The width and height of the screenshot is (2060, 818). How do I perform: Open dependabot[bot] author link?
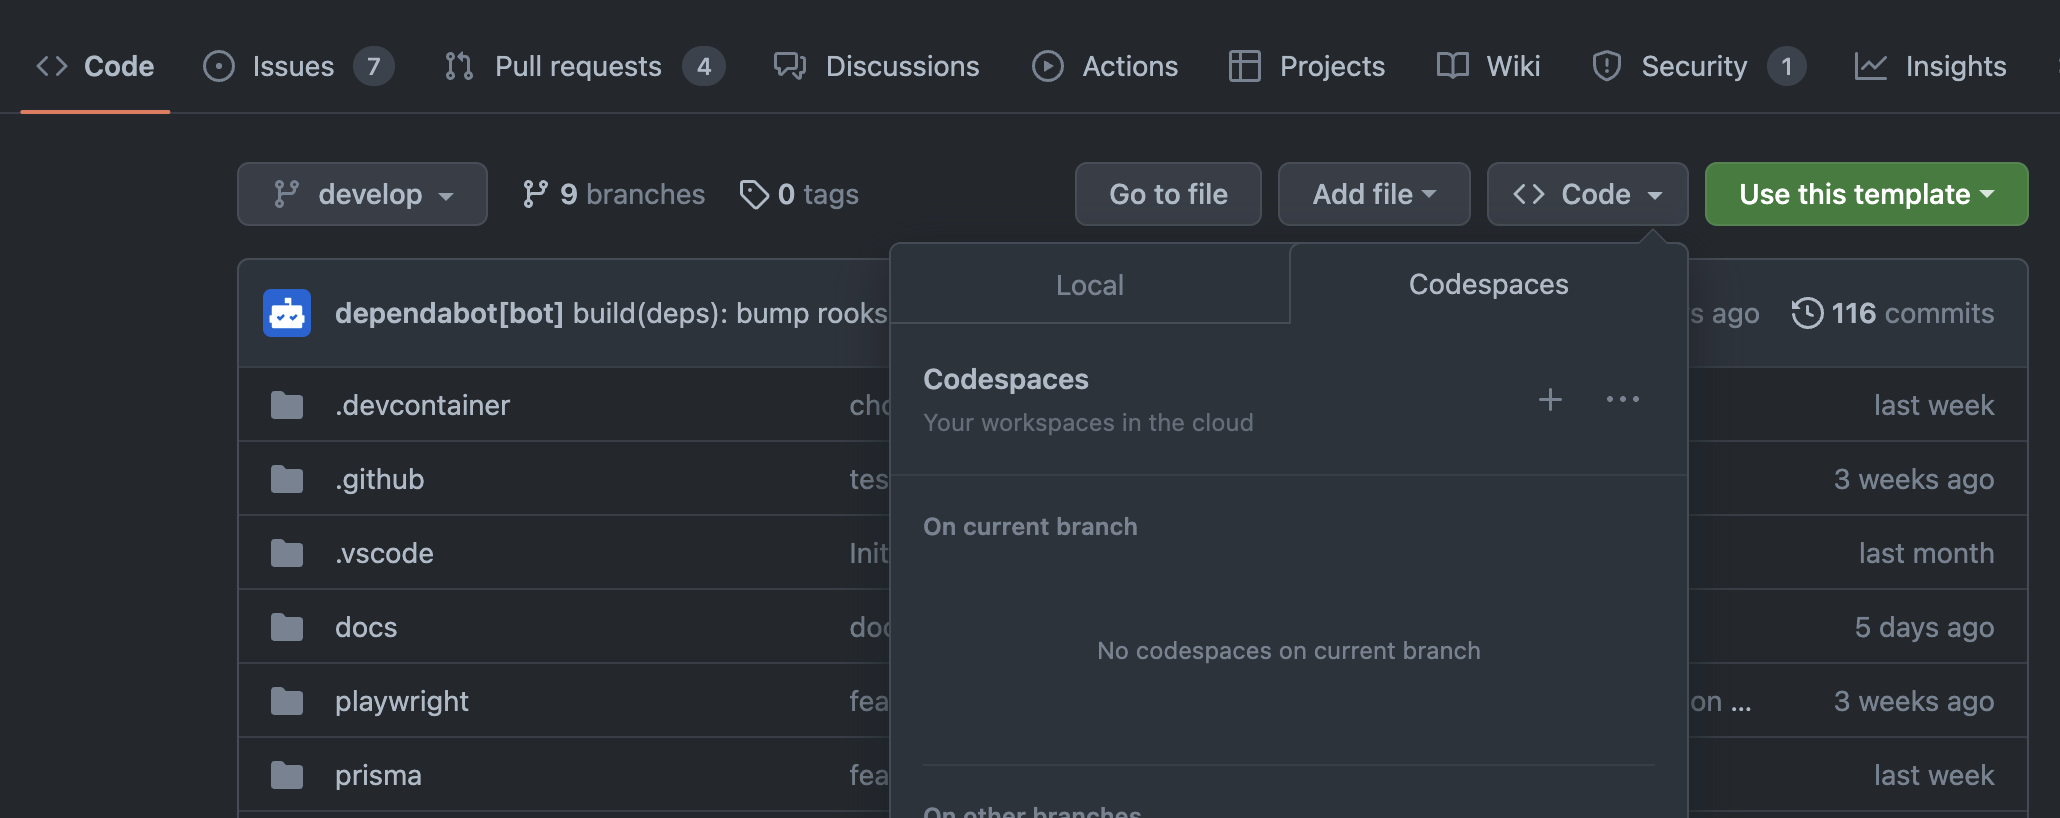[449, 313]
